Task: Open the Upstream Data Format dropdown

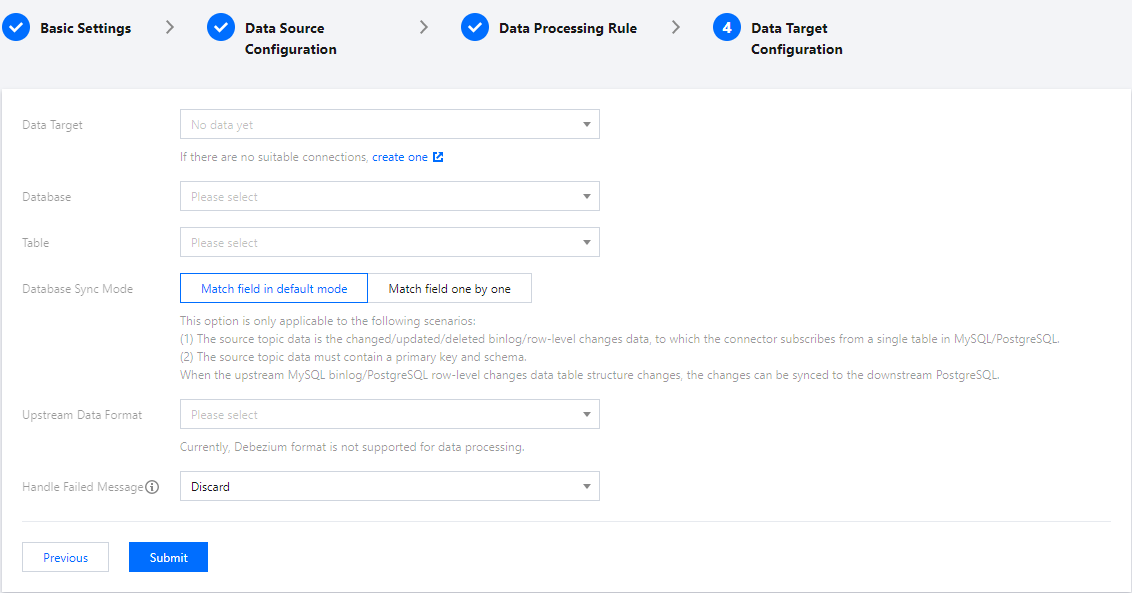Action: (389, 415)
